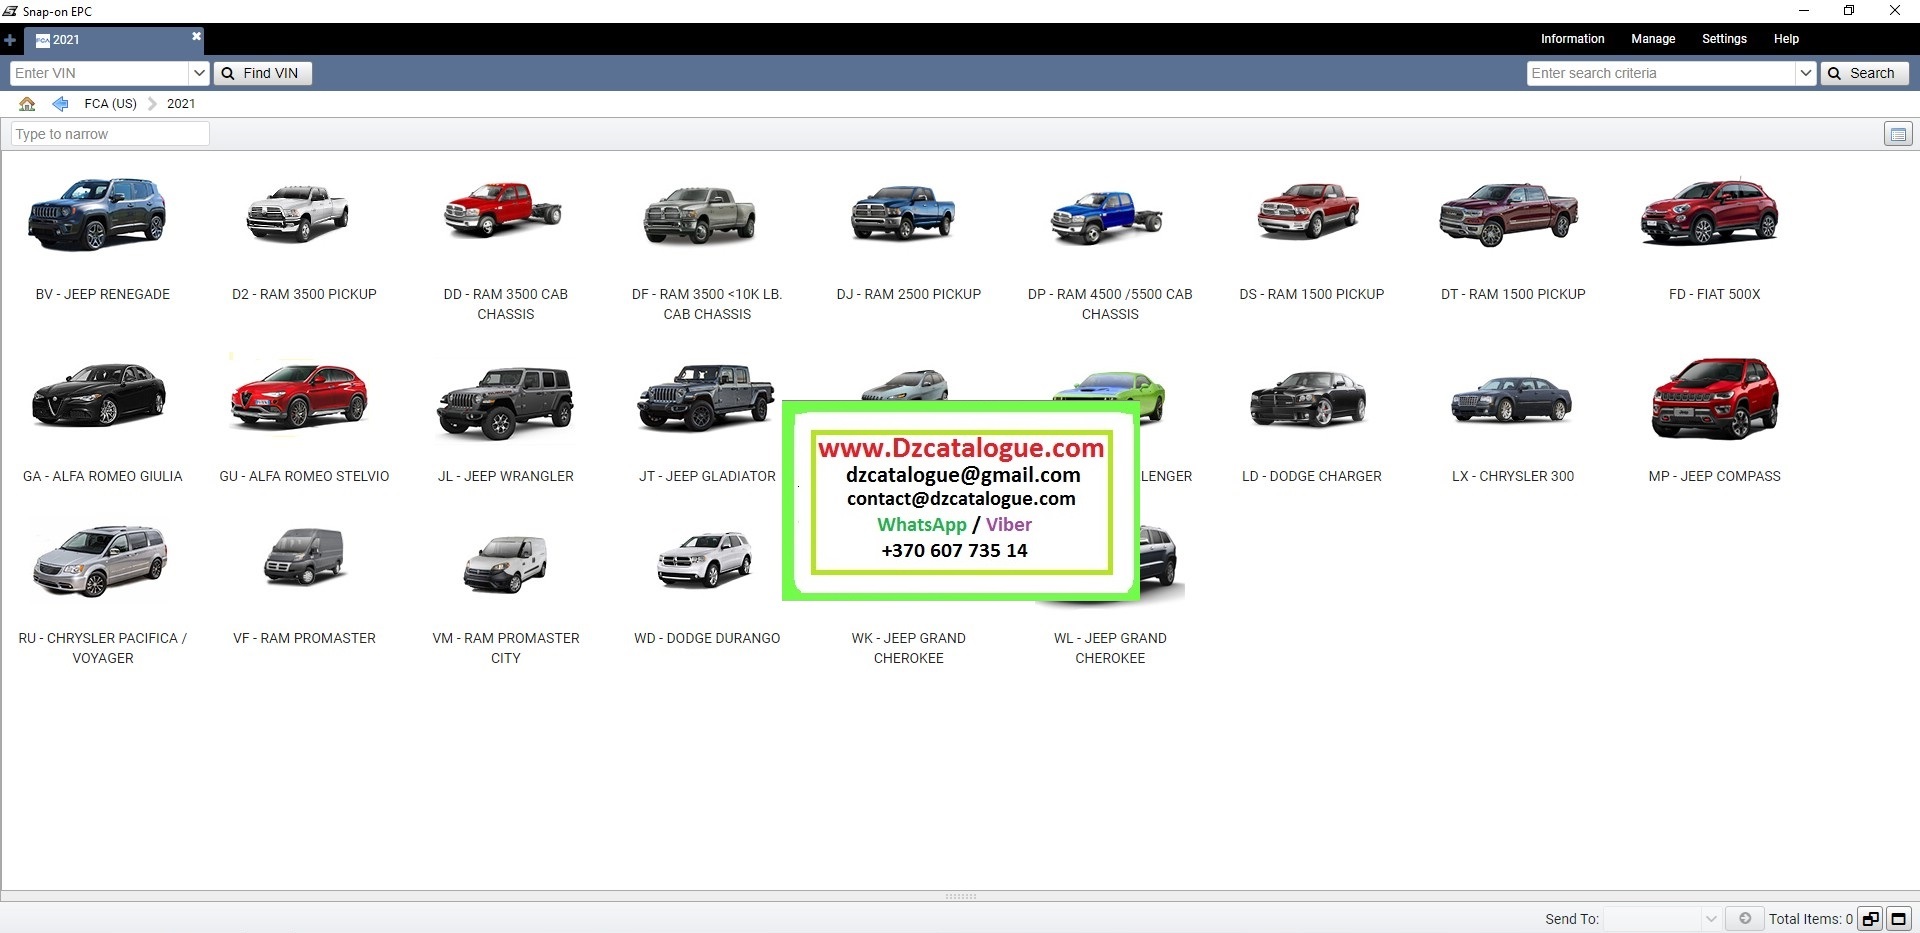The width and height of the screenshot is (1920, 933).
Task: Open a new tab with the plus icon
Action: pos(10,40)
